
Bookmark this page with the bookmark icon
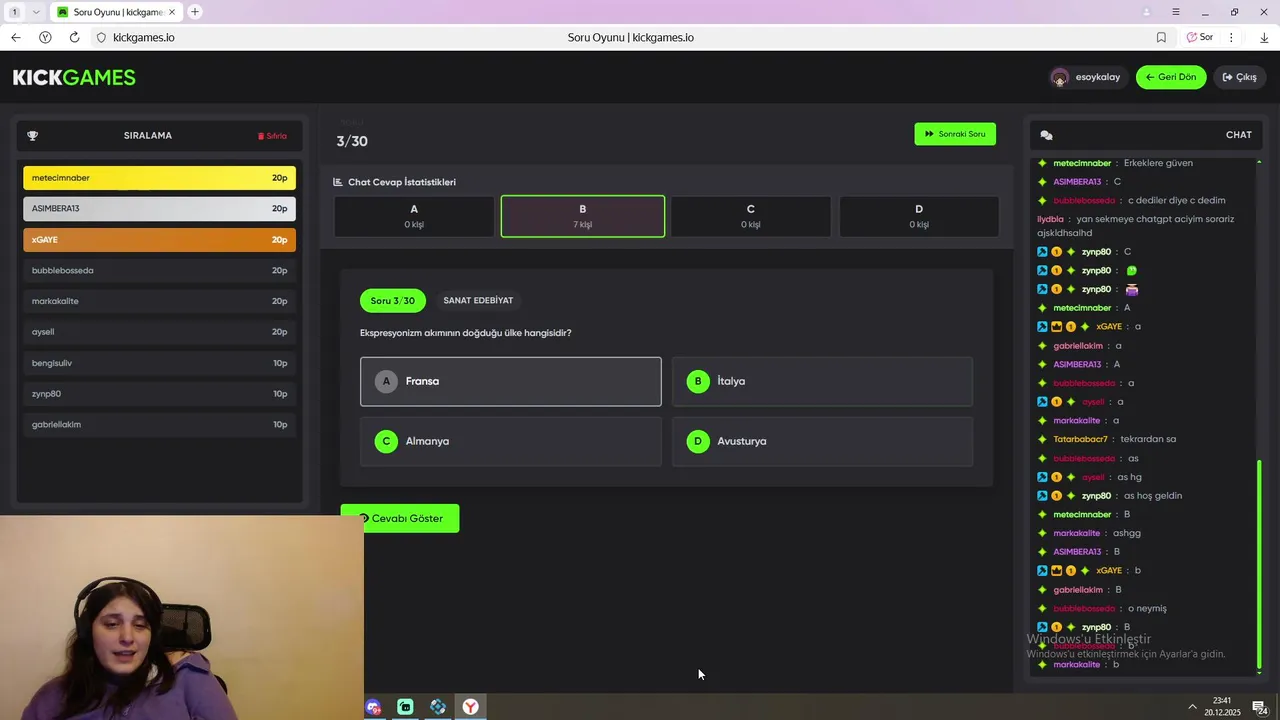click(1161, 37)
